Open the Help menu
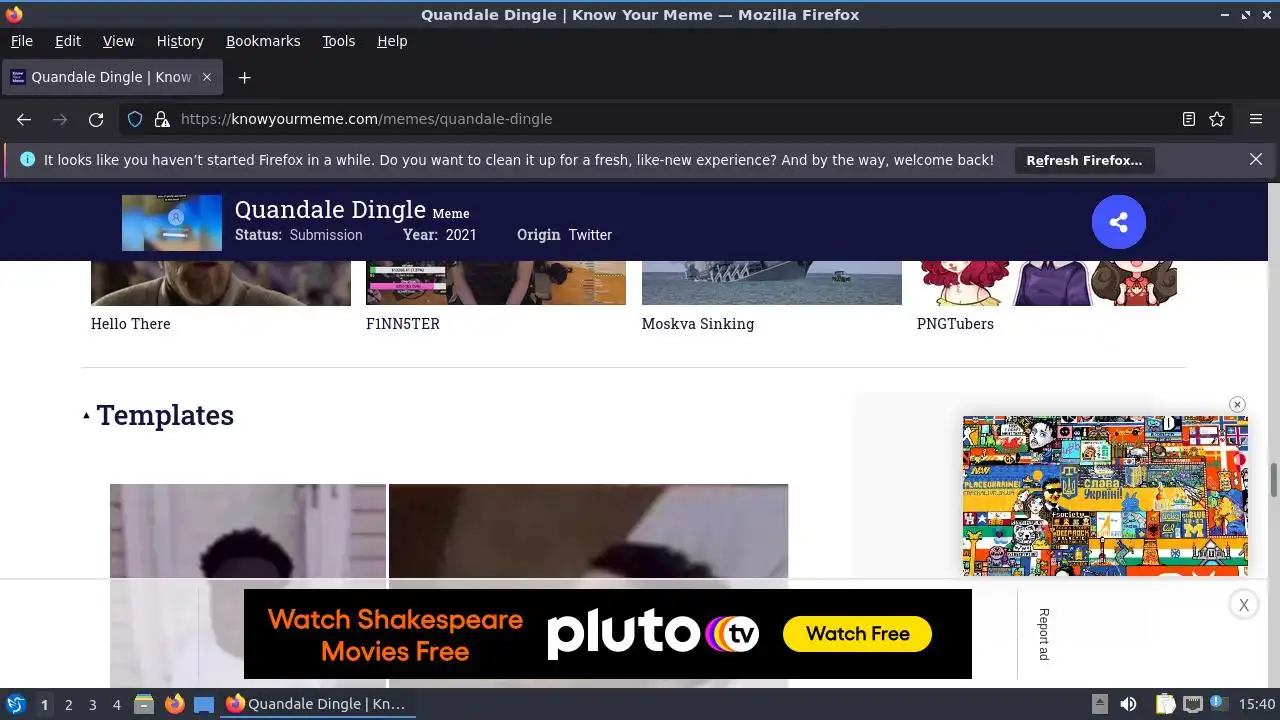 tap(392, 41)
